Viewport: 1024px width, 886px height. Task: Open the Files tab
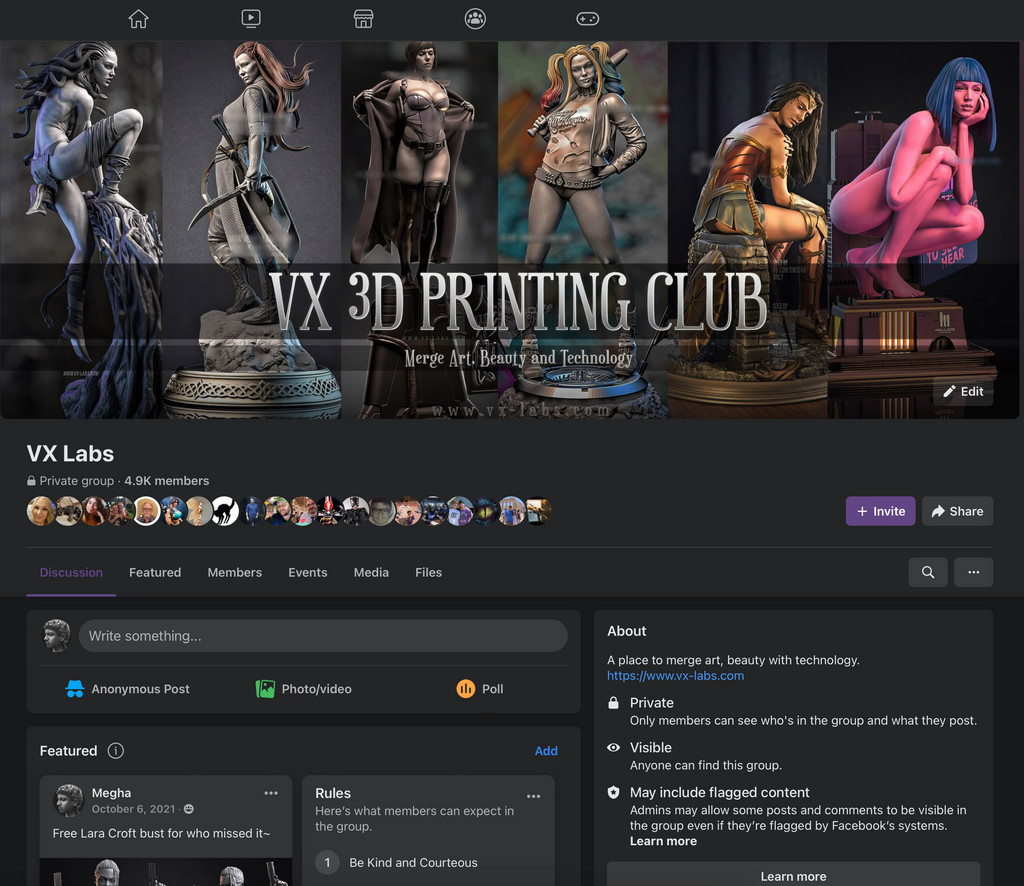tap(428, 573)
